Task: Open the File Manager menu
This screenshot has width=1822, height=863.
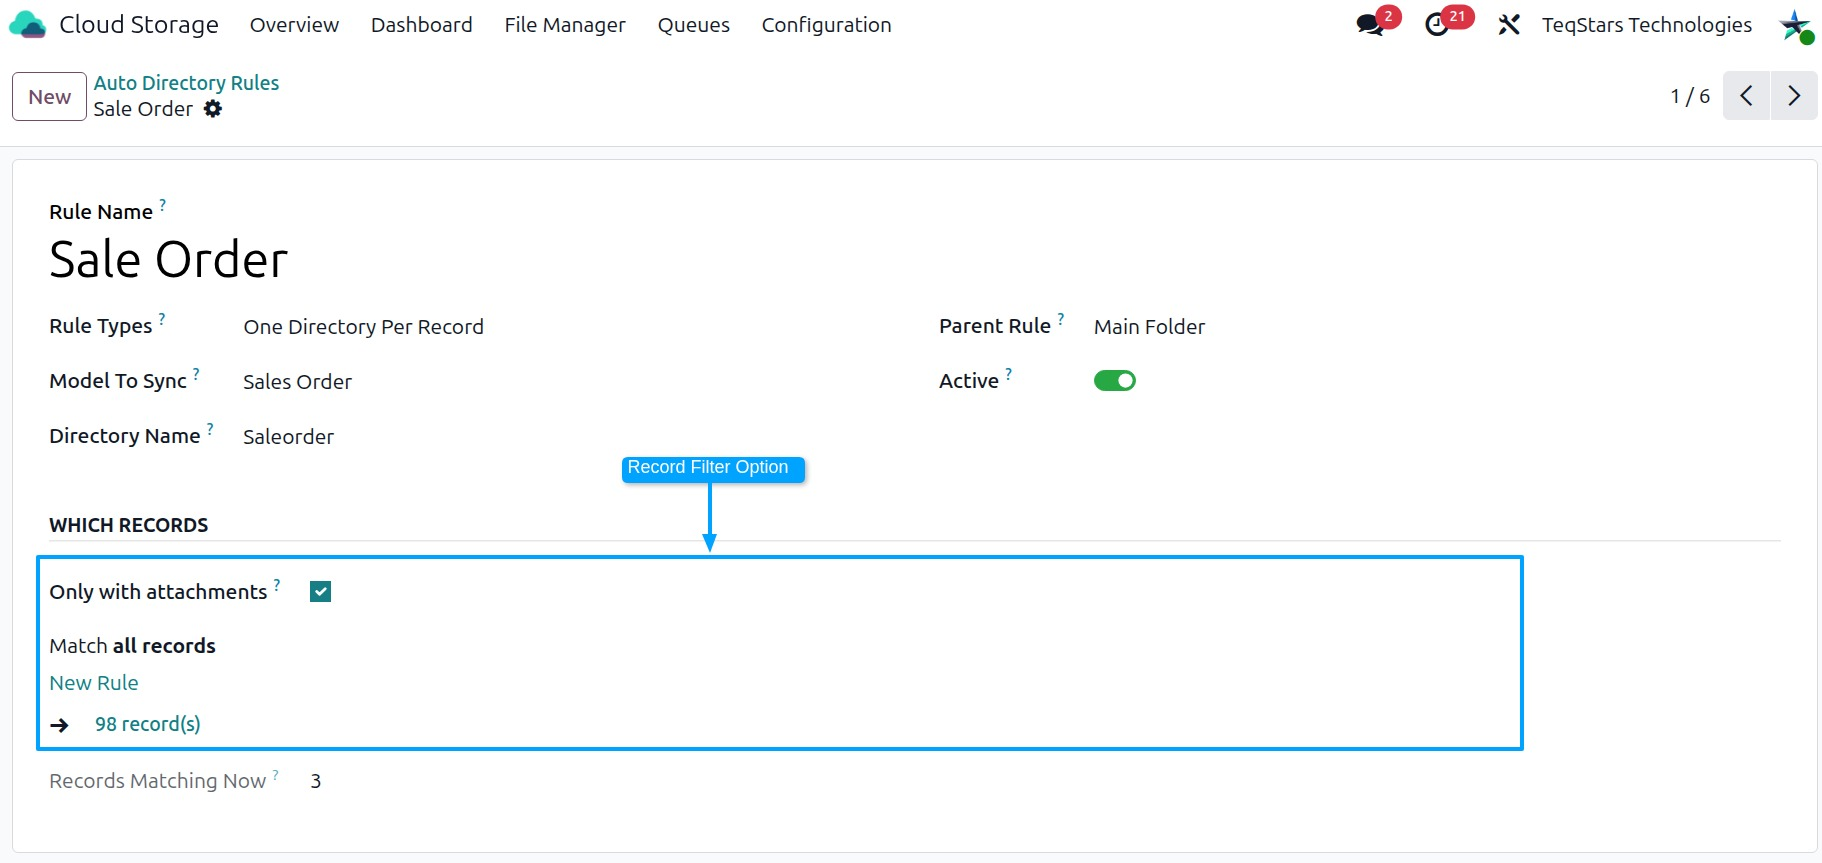Action: (x=565, y=25)
